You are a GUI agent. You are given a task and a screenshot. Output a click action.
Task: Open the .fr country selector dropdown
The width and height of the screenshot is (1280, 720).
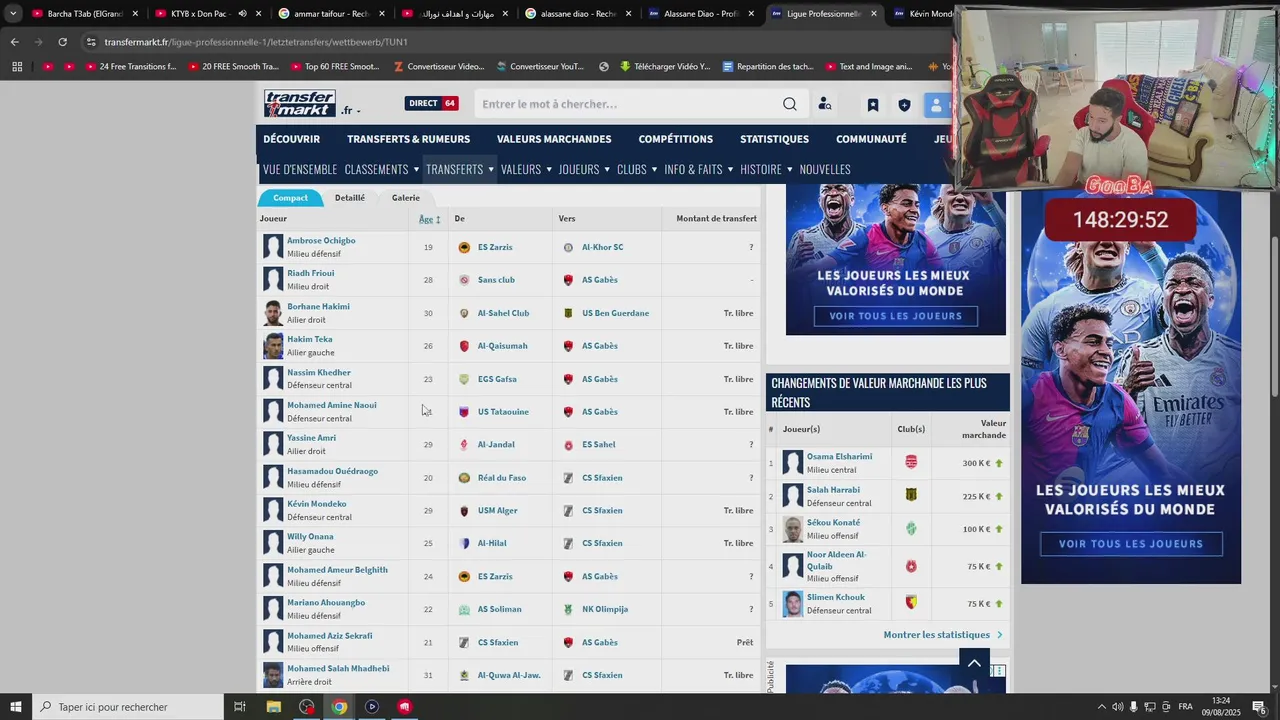click(x=350, y=110)
